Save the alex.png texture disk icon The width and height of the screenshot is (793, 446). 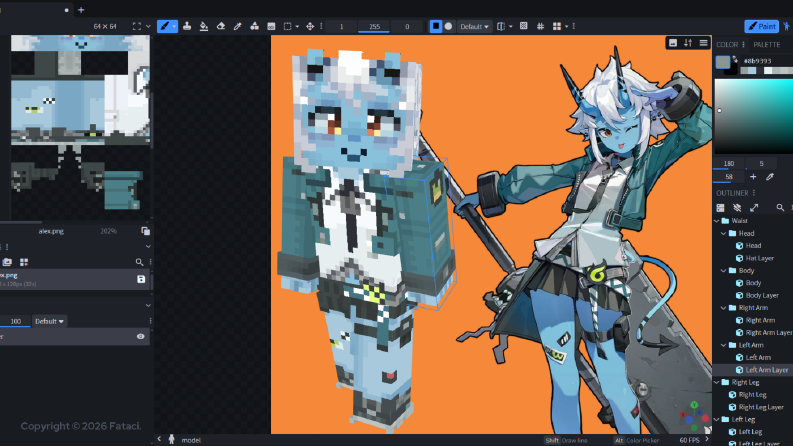[x=141, y=279]
